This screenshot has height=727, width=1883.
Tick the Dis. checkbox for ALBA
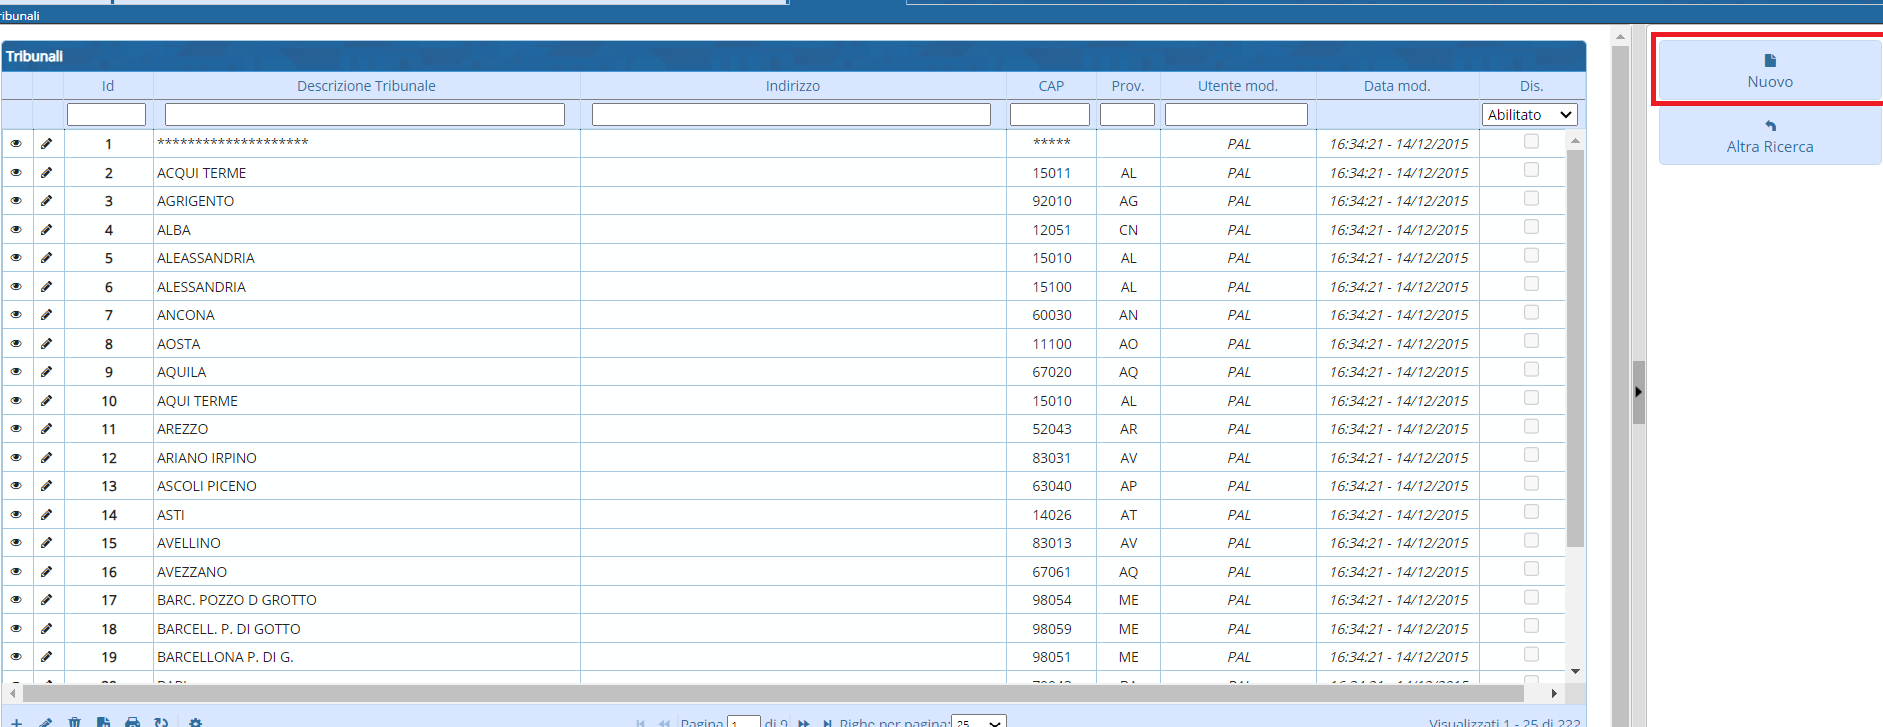coord(1530,228)
